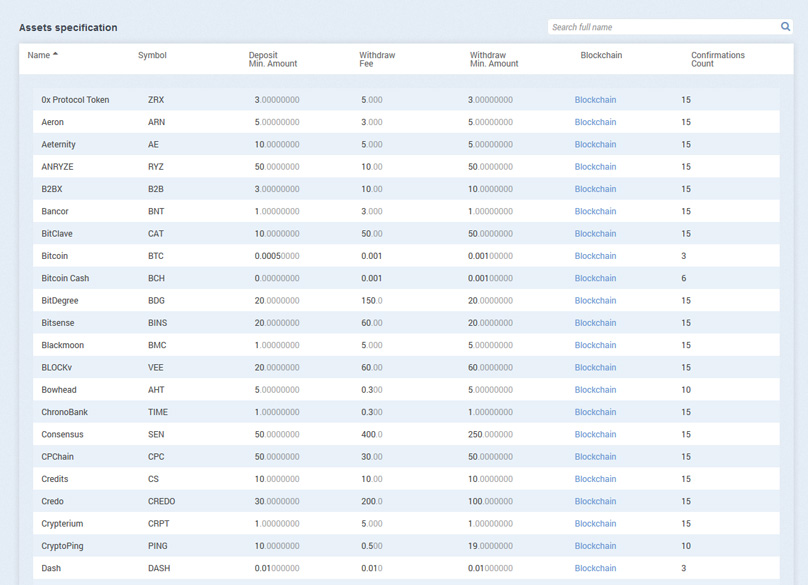
Task: Select the Crypterium asset name
Action: [x=62, y=524]
